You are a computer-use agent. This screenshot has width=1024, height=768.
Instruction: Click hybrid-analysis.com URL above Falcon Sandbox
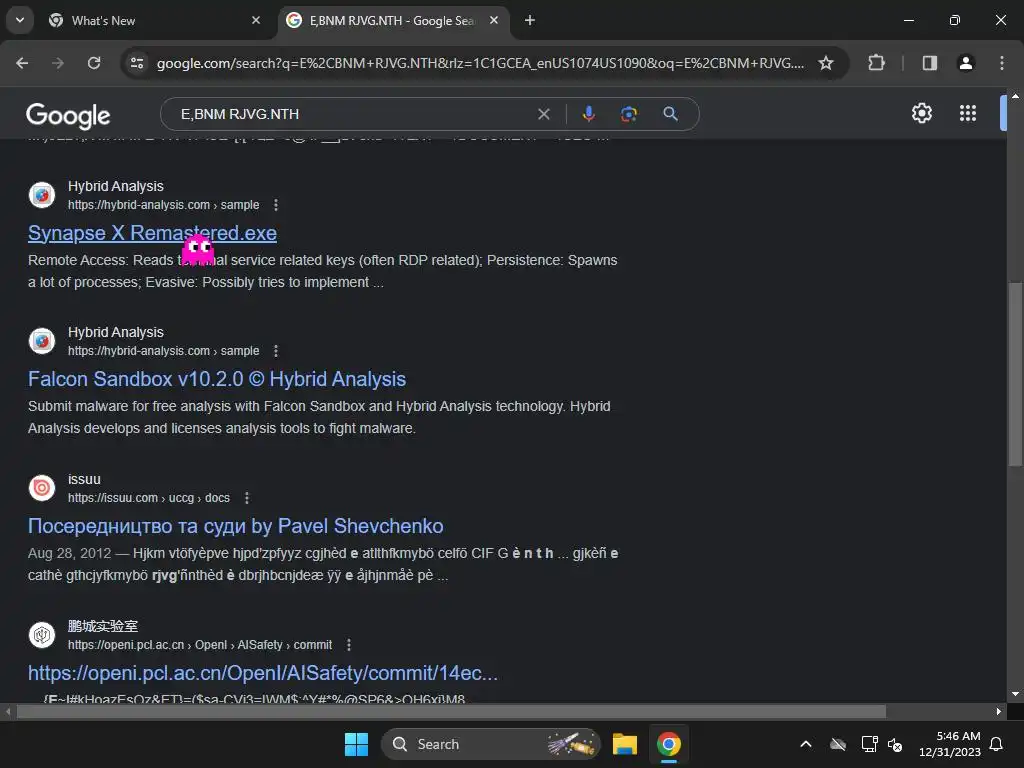[x=163, y=351]
